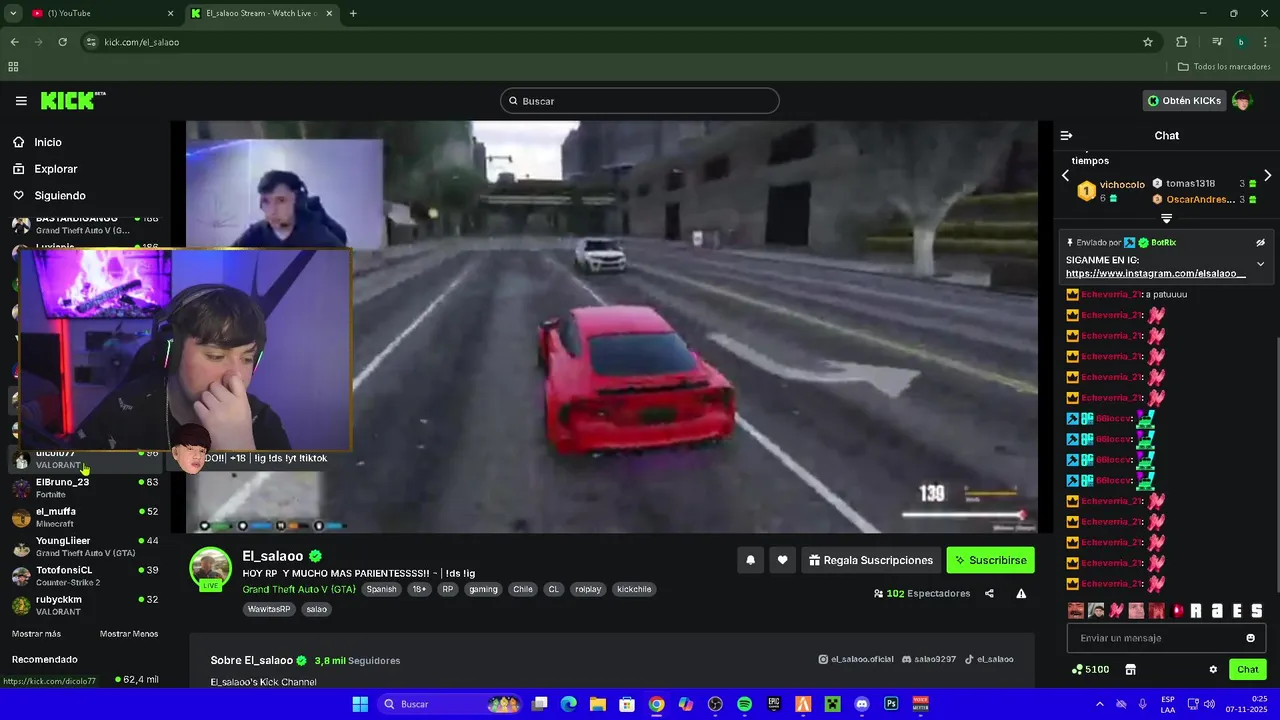Open the emoji picker in chat
The height and width of the screenshot is (720, 1280).
(x=1250, y=638)
